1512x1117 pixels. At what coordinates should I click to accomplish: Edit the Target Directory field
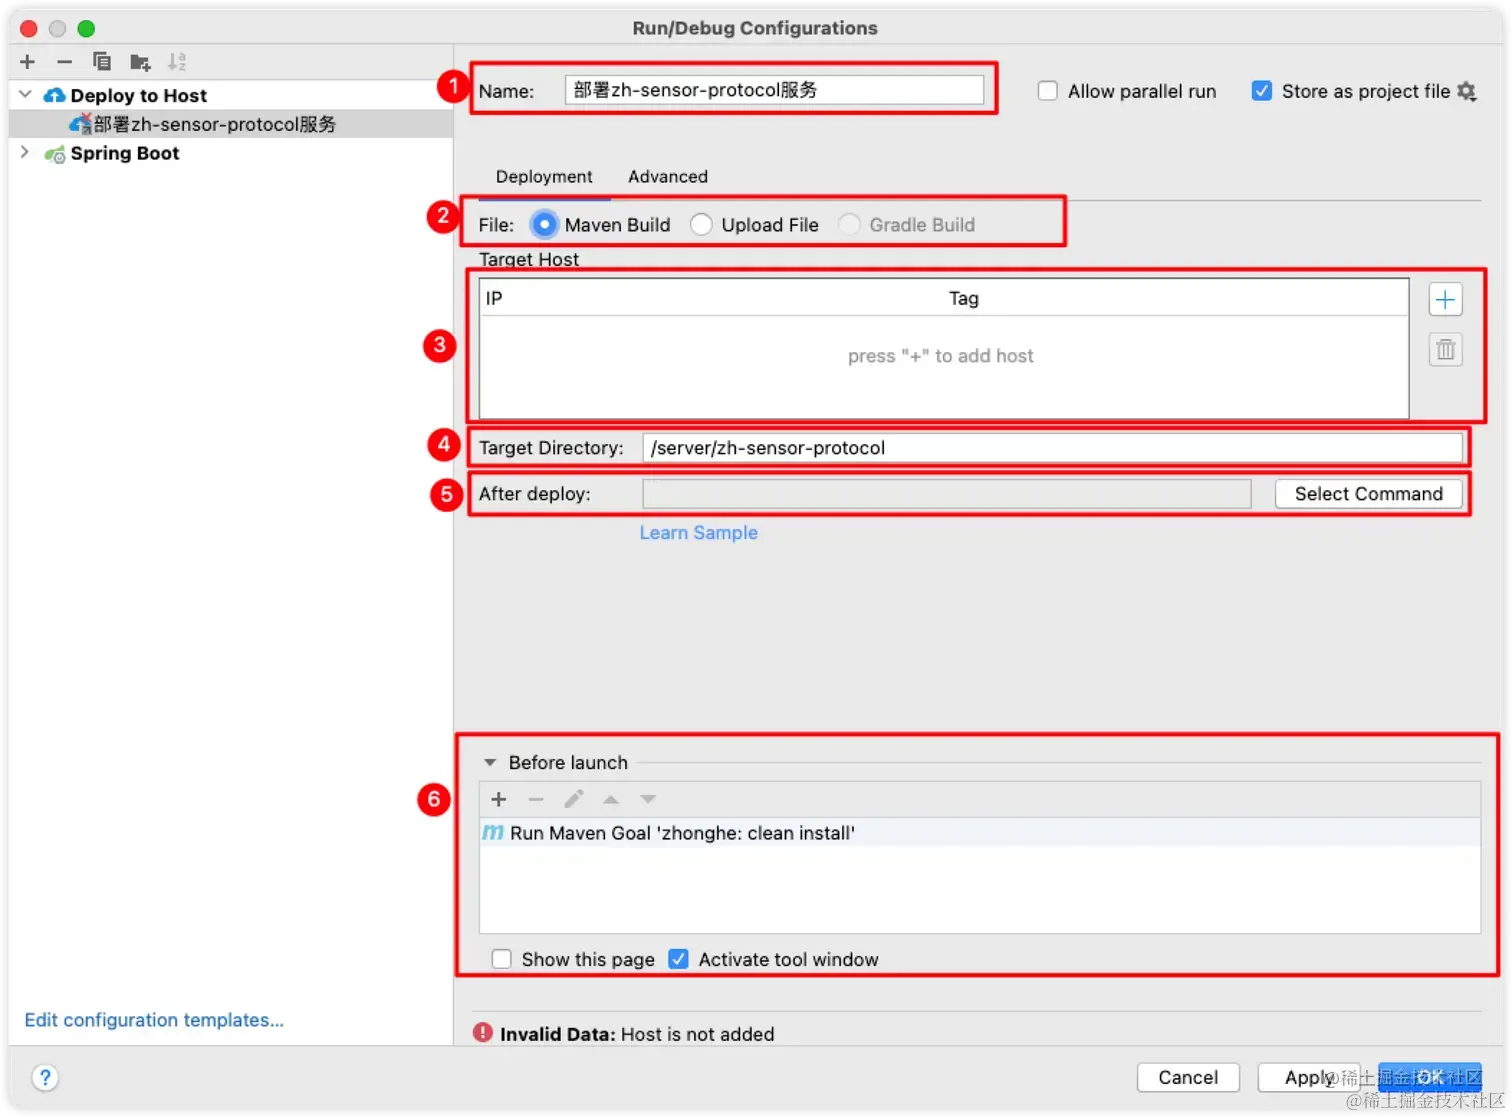tap(1053, 448)
